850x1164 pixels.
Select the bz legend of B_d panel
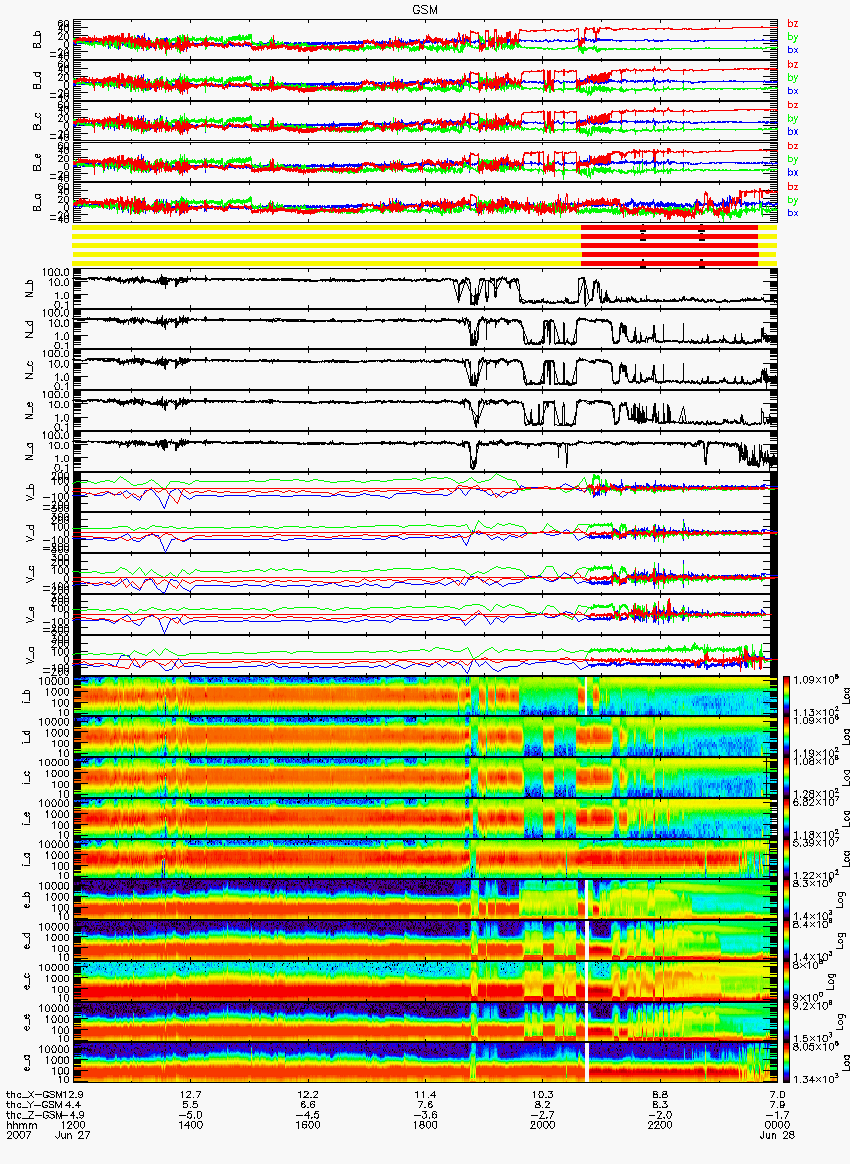[793, 65]
